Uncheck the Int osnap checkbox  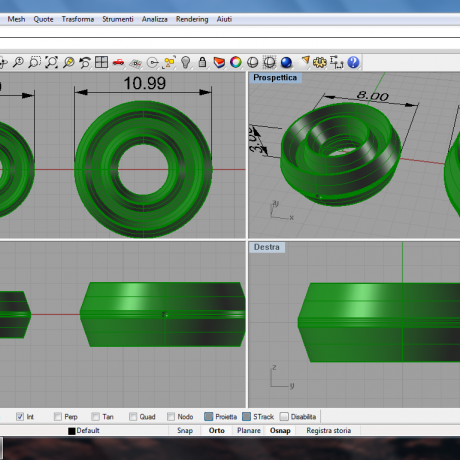pyautogui.click(x=20, y=416)
